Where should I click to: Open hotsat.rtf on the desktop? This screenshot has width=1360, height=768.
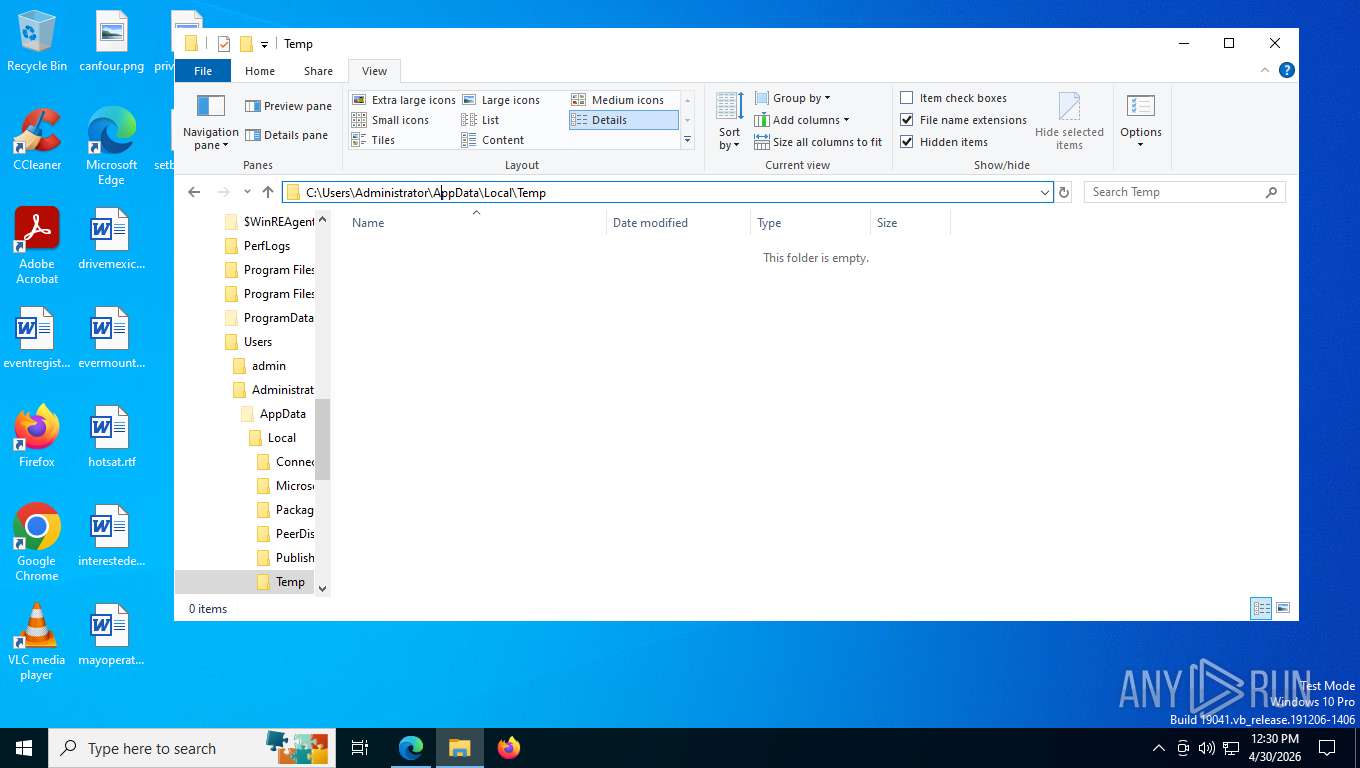point(111,438)
